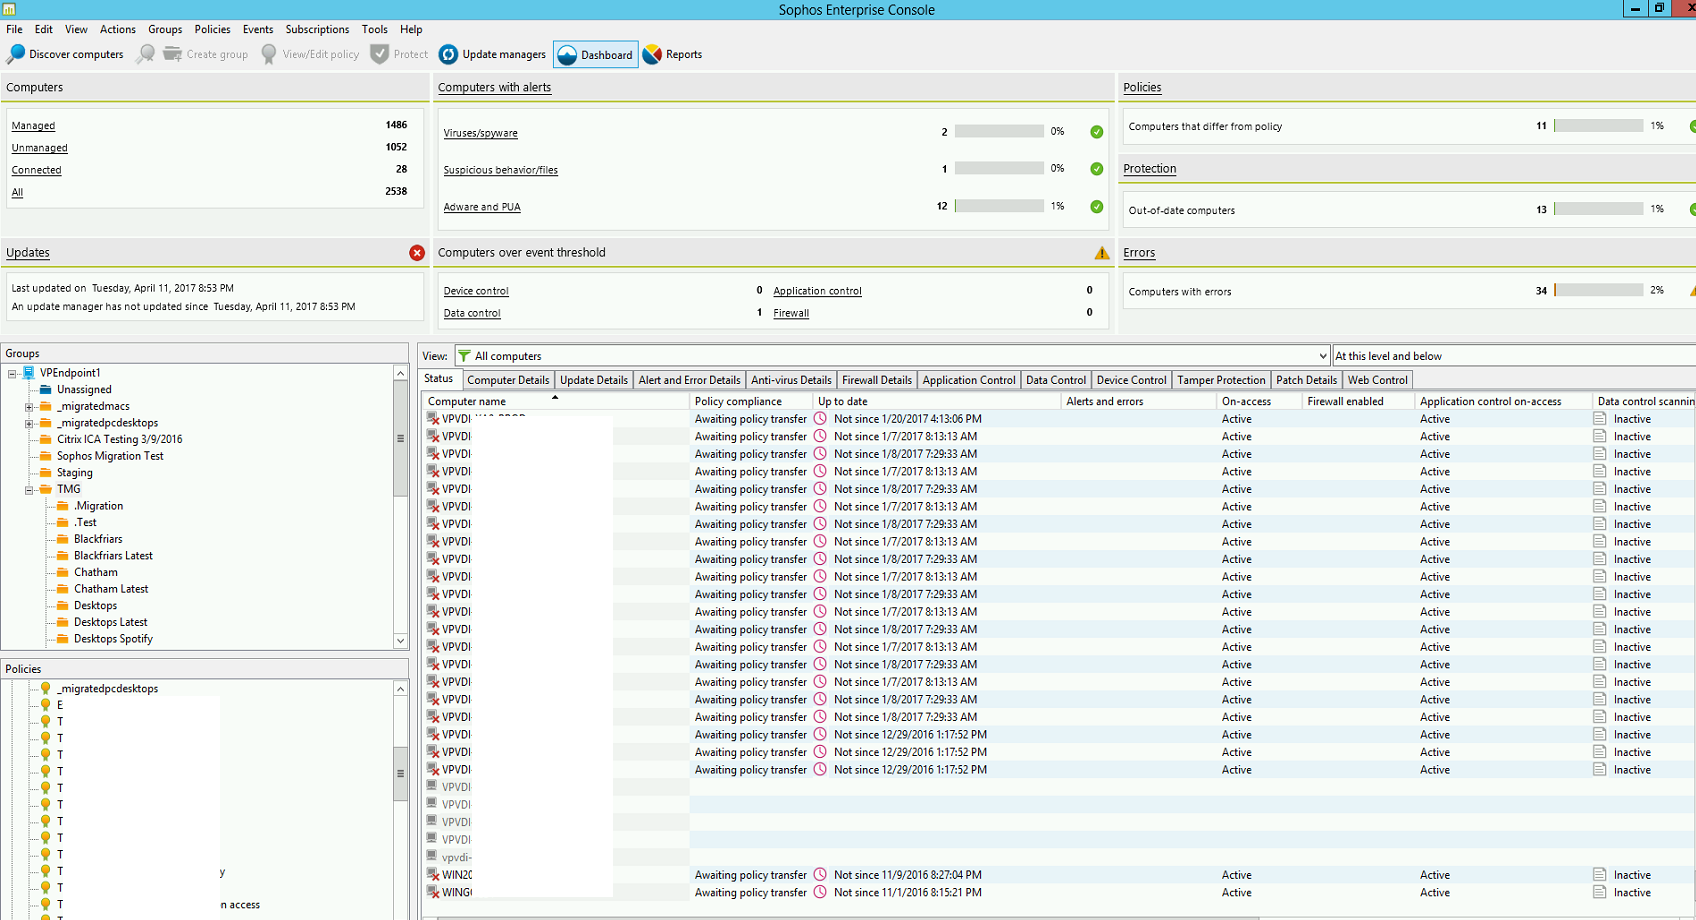Click green check status for Suspicious behavior/files
The height and width of the screenshot is (920, 1696).
[1097, 169]
